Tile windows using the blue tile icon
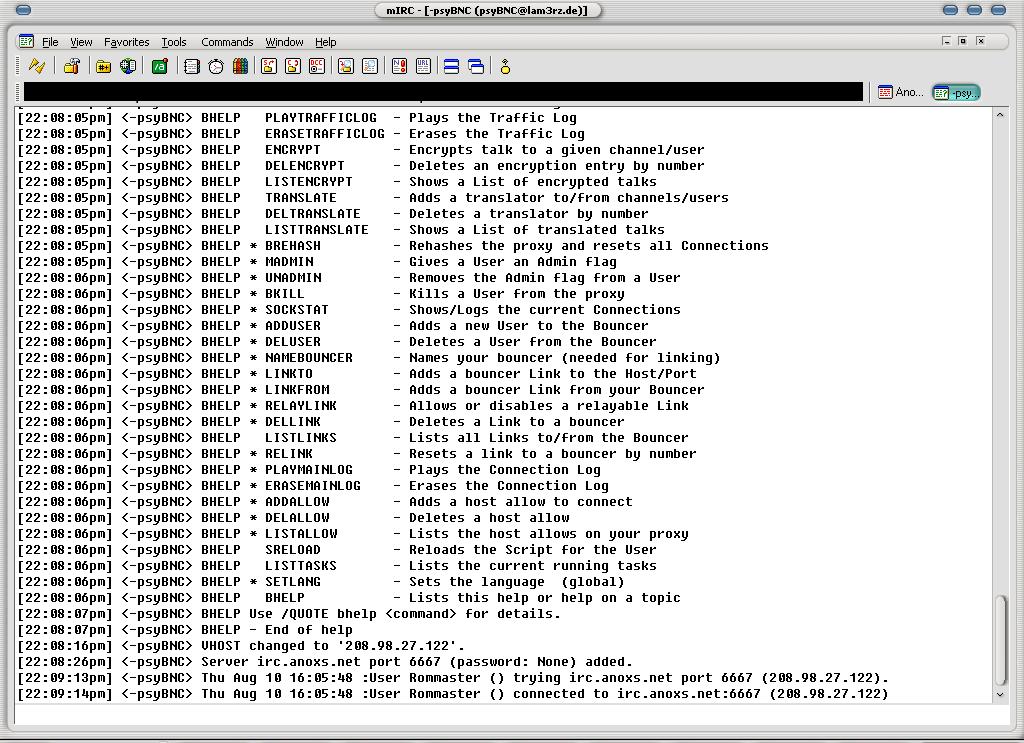Screen dimensions: 1024x743 tap(451, 66)
